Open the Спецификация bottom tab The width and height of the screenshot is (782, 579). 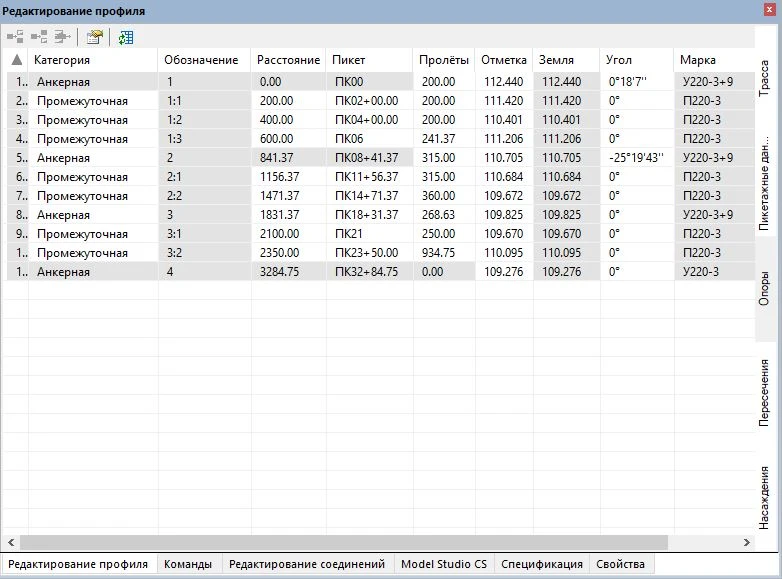541,564
